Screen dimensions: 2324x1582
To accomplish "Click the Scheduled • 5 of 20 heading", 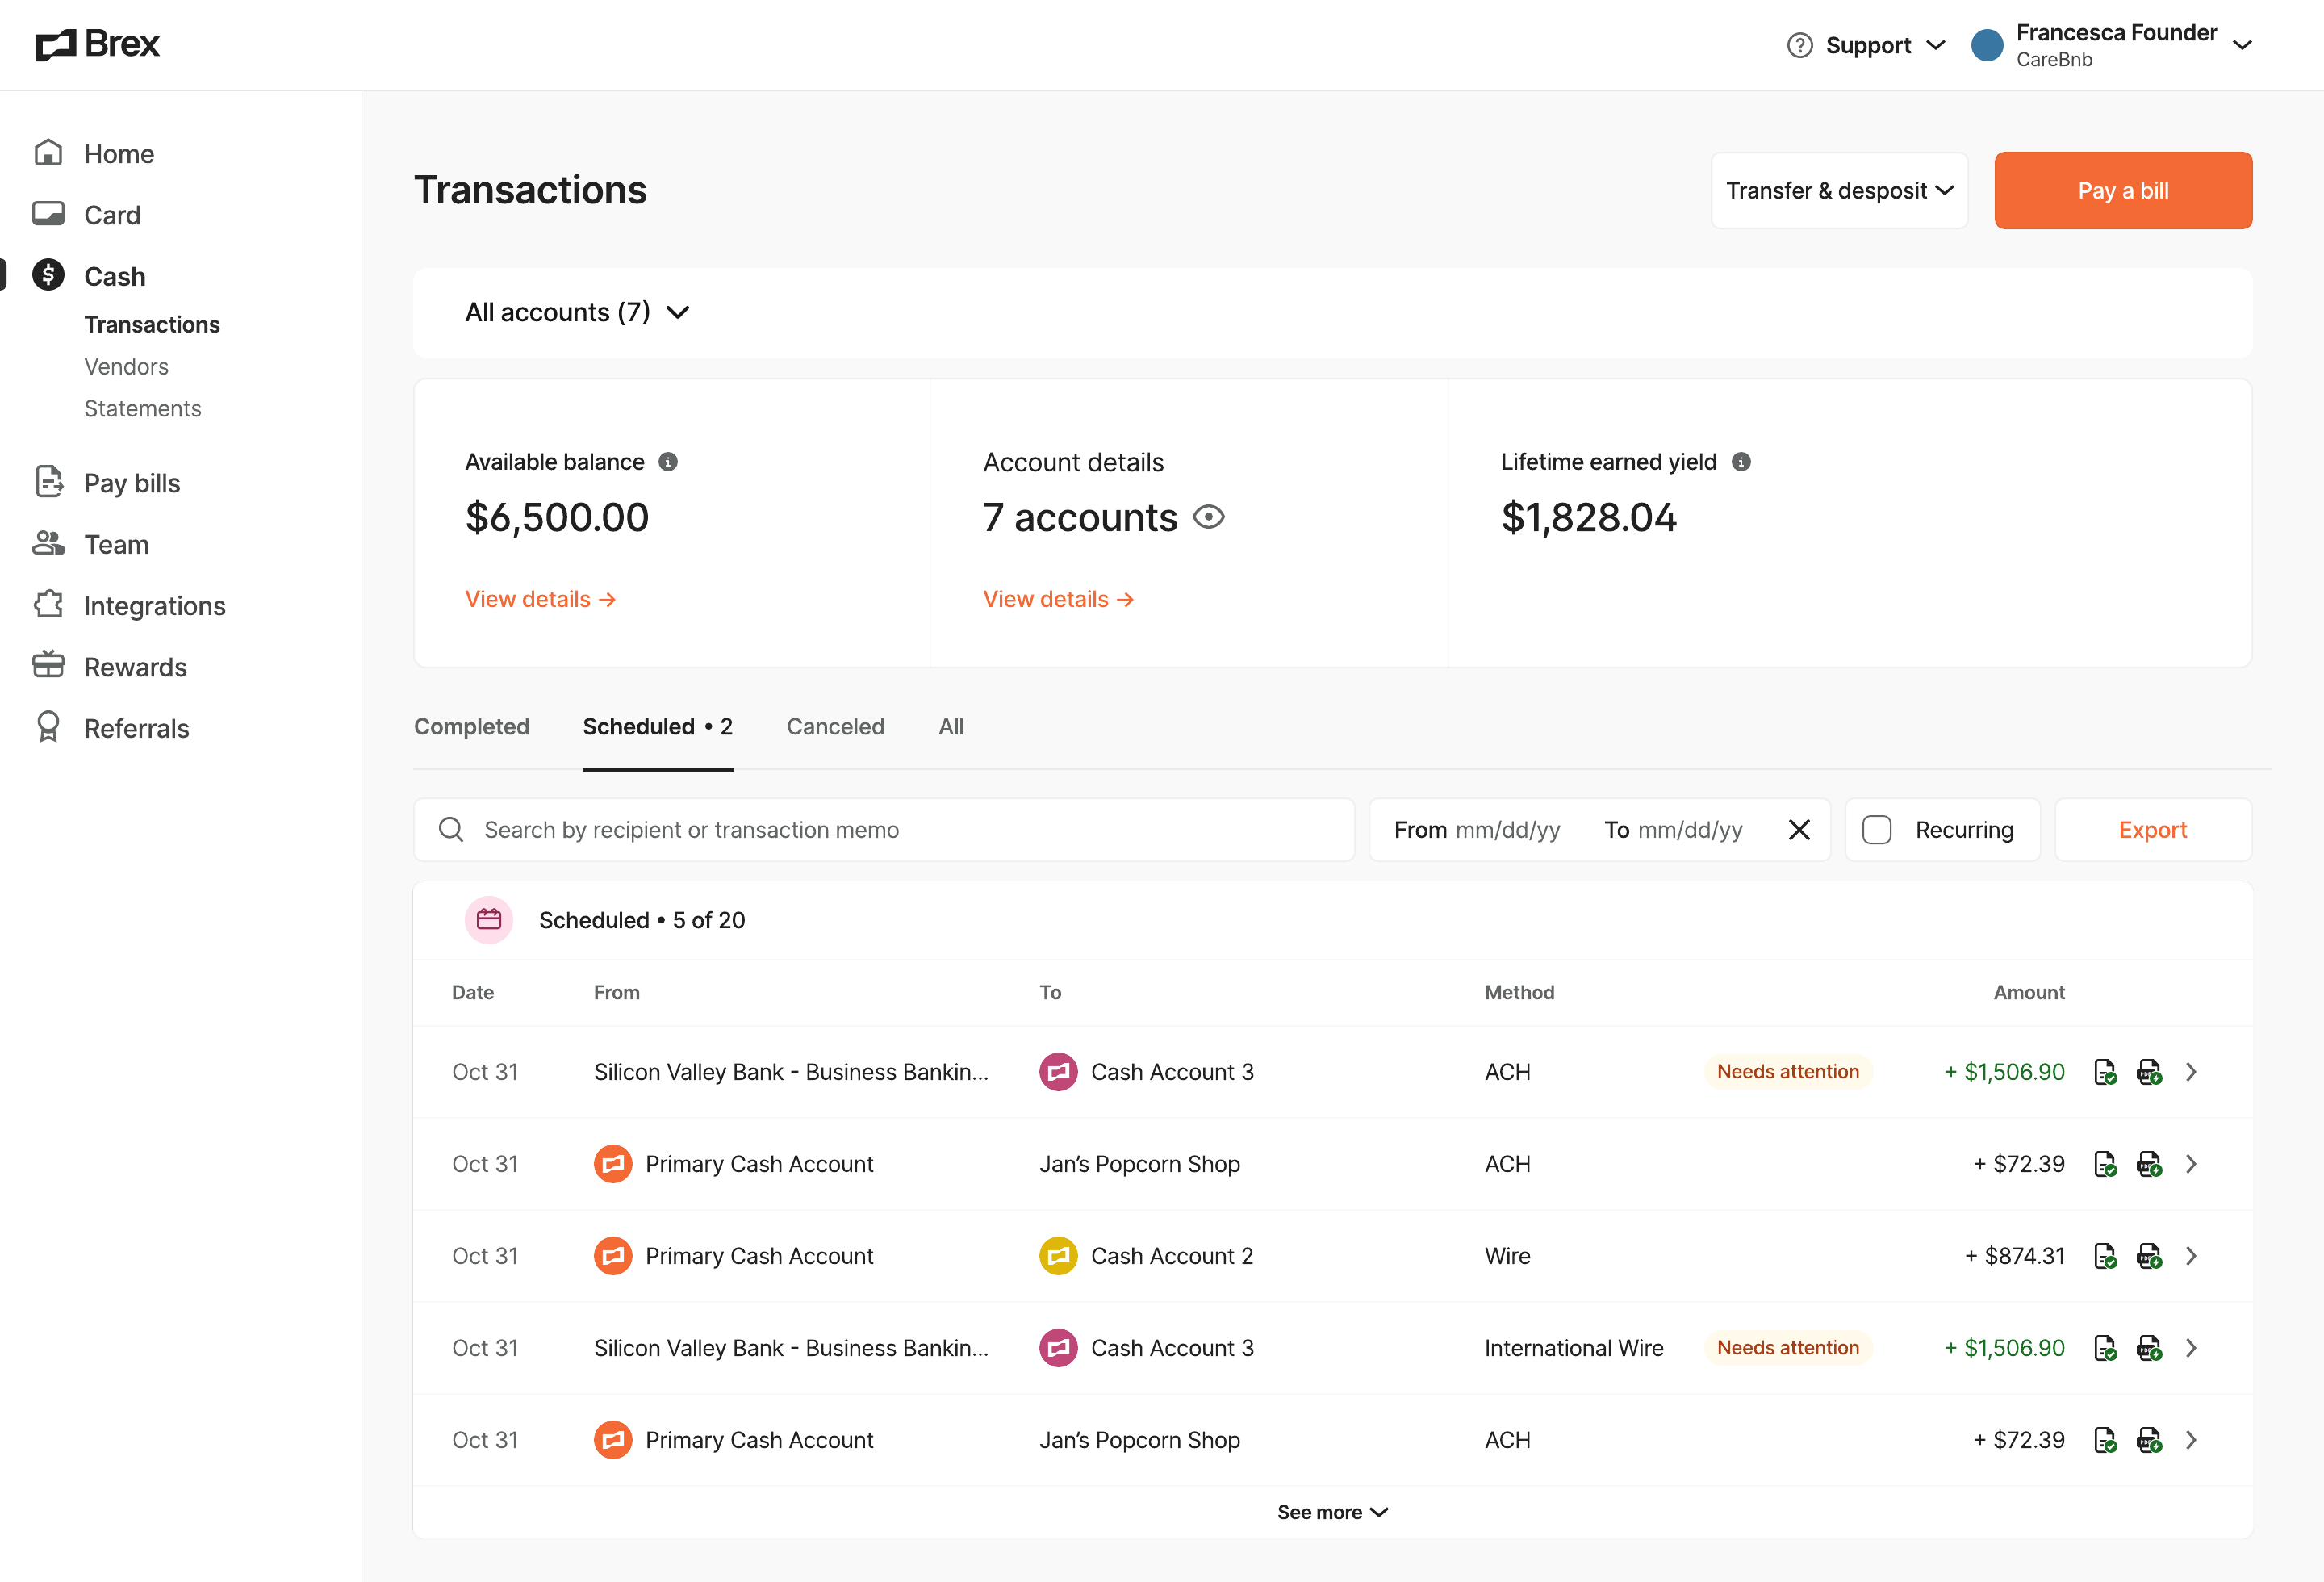I will pos(642,920).
